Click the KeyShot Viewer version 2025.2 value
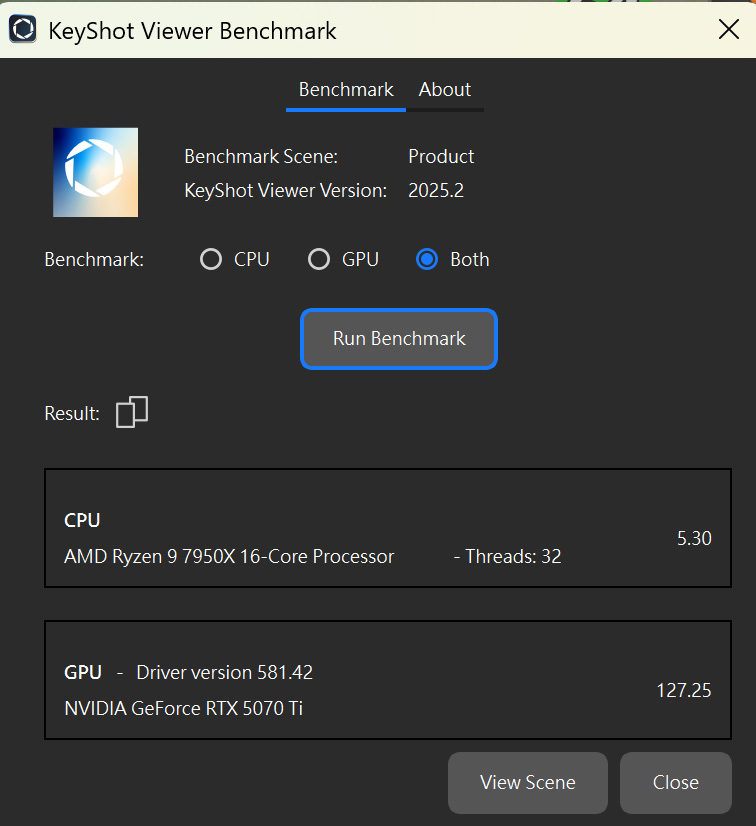This screenshot has height=826, width=756. 436,190
